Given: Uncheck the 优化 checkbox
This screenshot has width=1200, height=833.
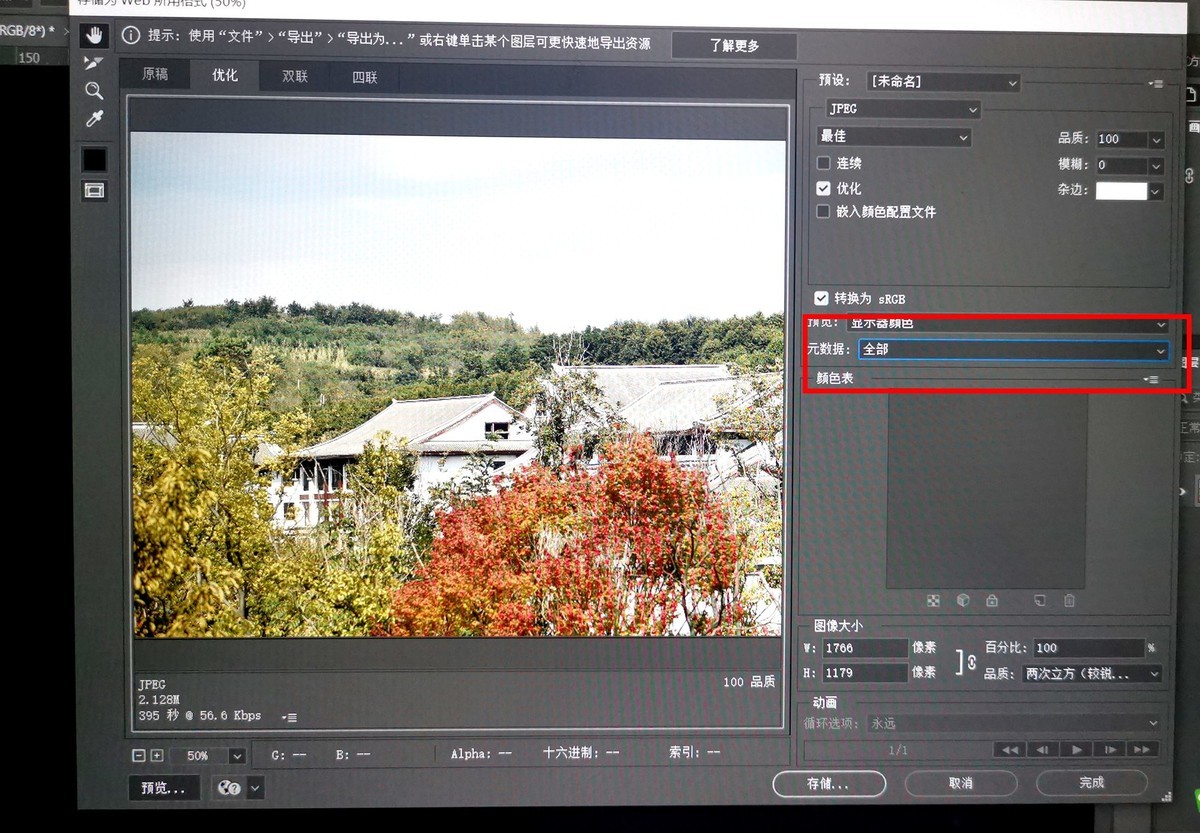Looking at the screenshot, I should (x=824, y=188).
